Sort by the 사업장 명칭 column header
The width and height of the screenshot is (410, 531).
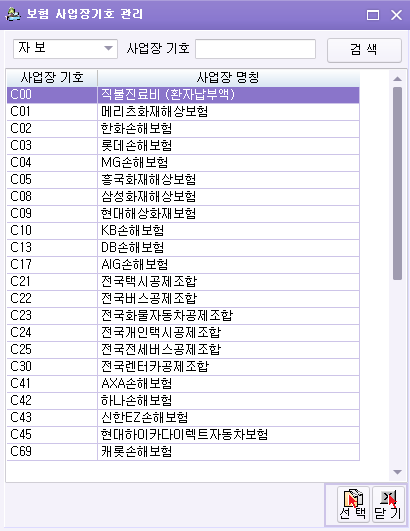coord(229,78)
